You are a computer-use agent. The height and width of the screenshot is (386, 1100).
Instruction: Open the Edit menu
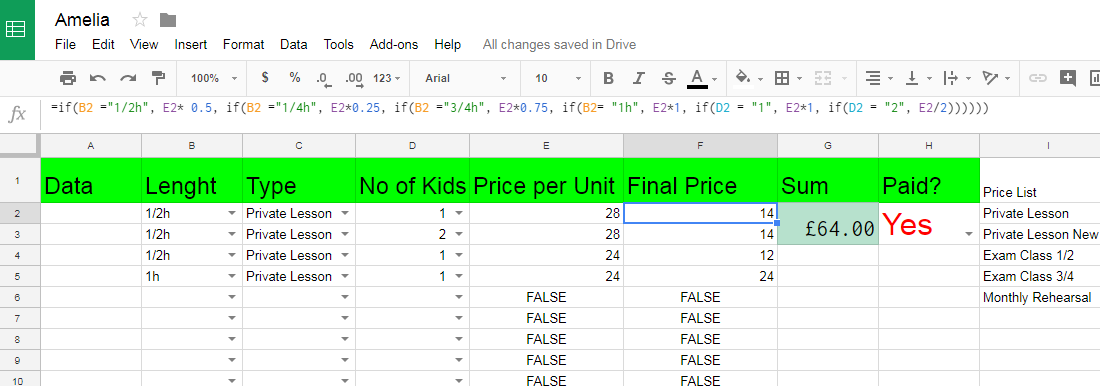[x=102, y=44]
